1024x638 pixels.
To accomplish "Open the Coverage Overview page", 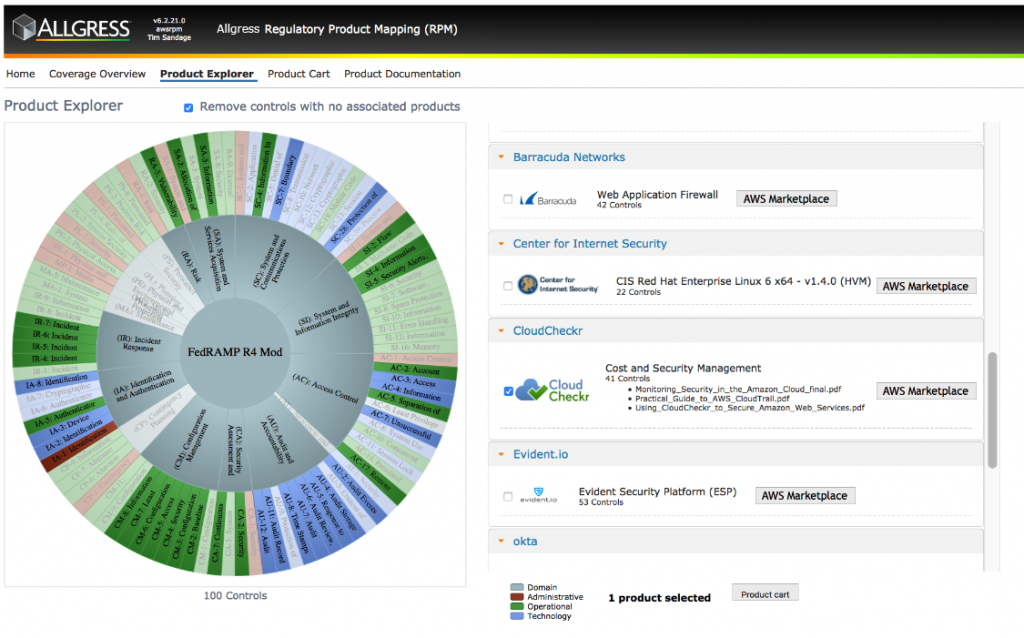I will (x=97, y=74).
